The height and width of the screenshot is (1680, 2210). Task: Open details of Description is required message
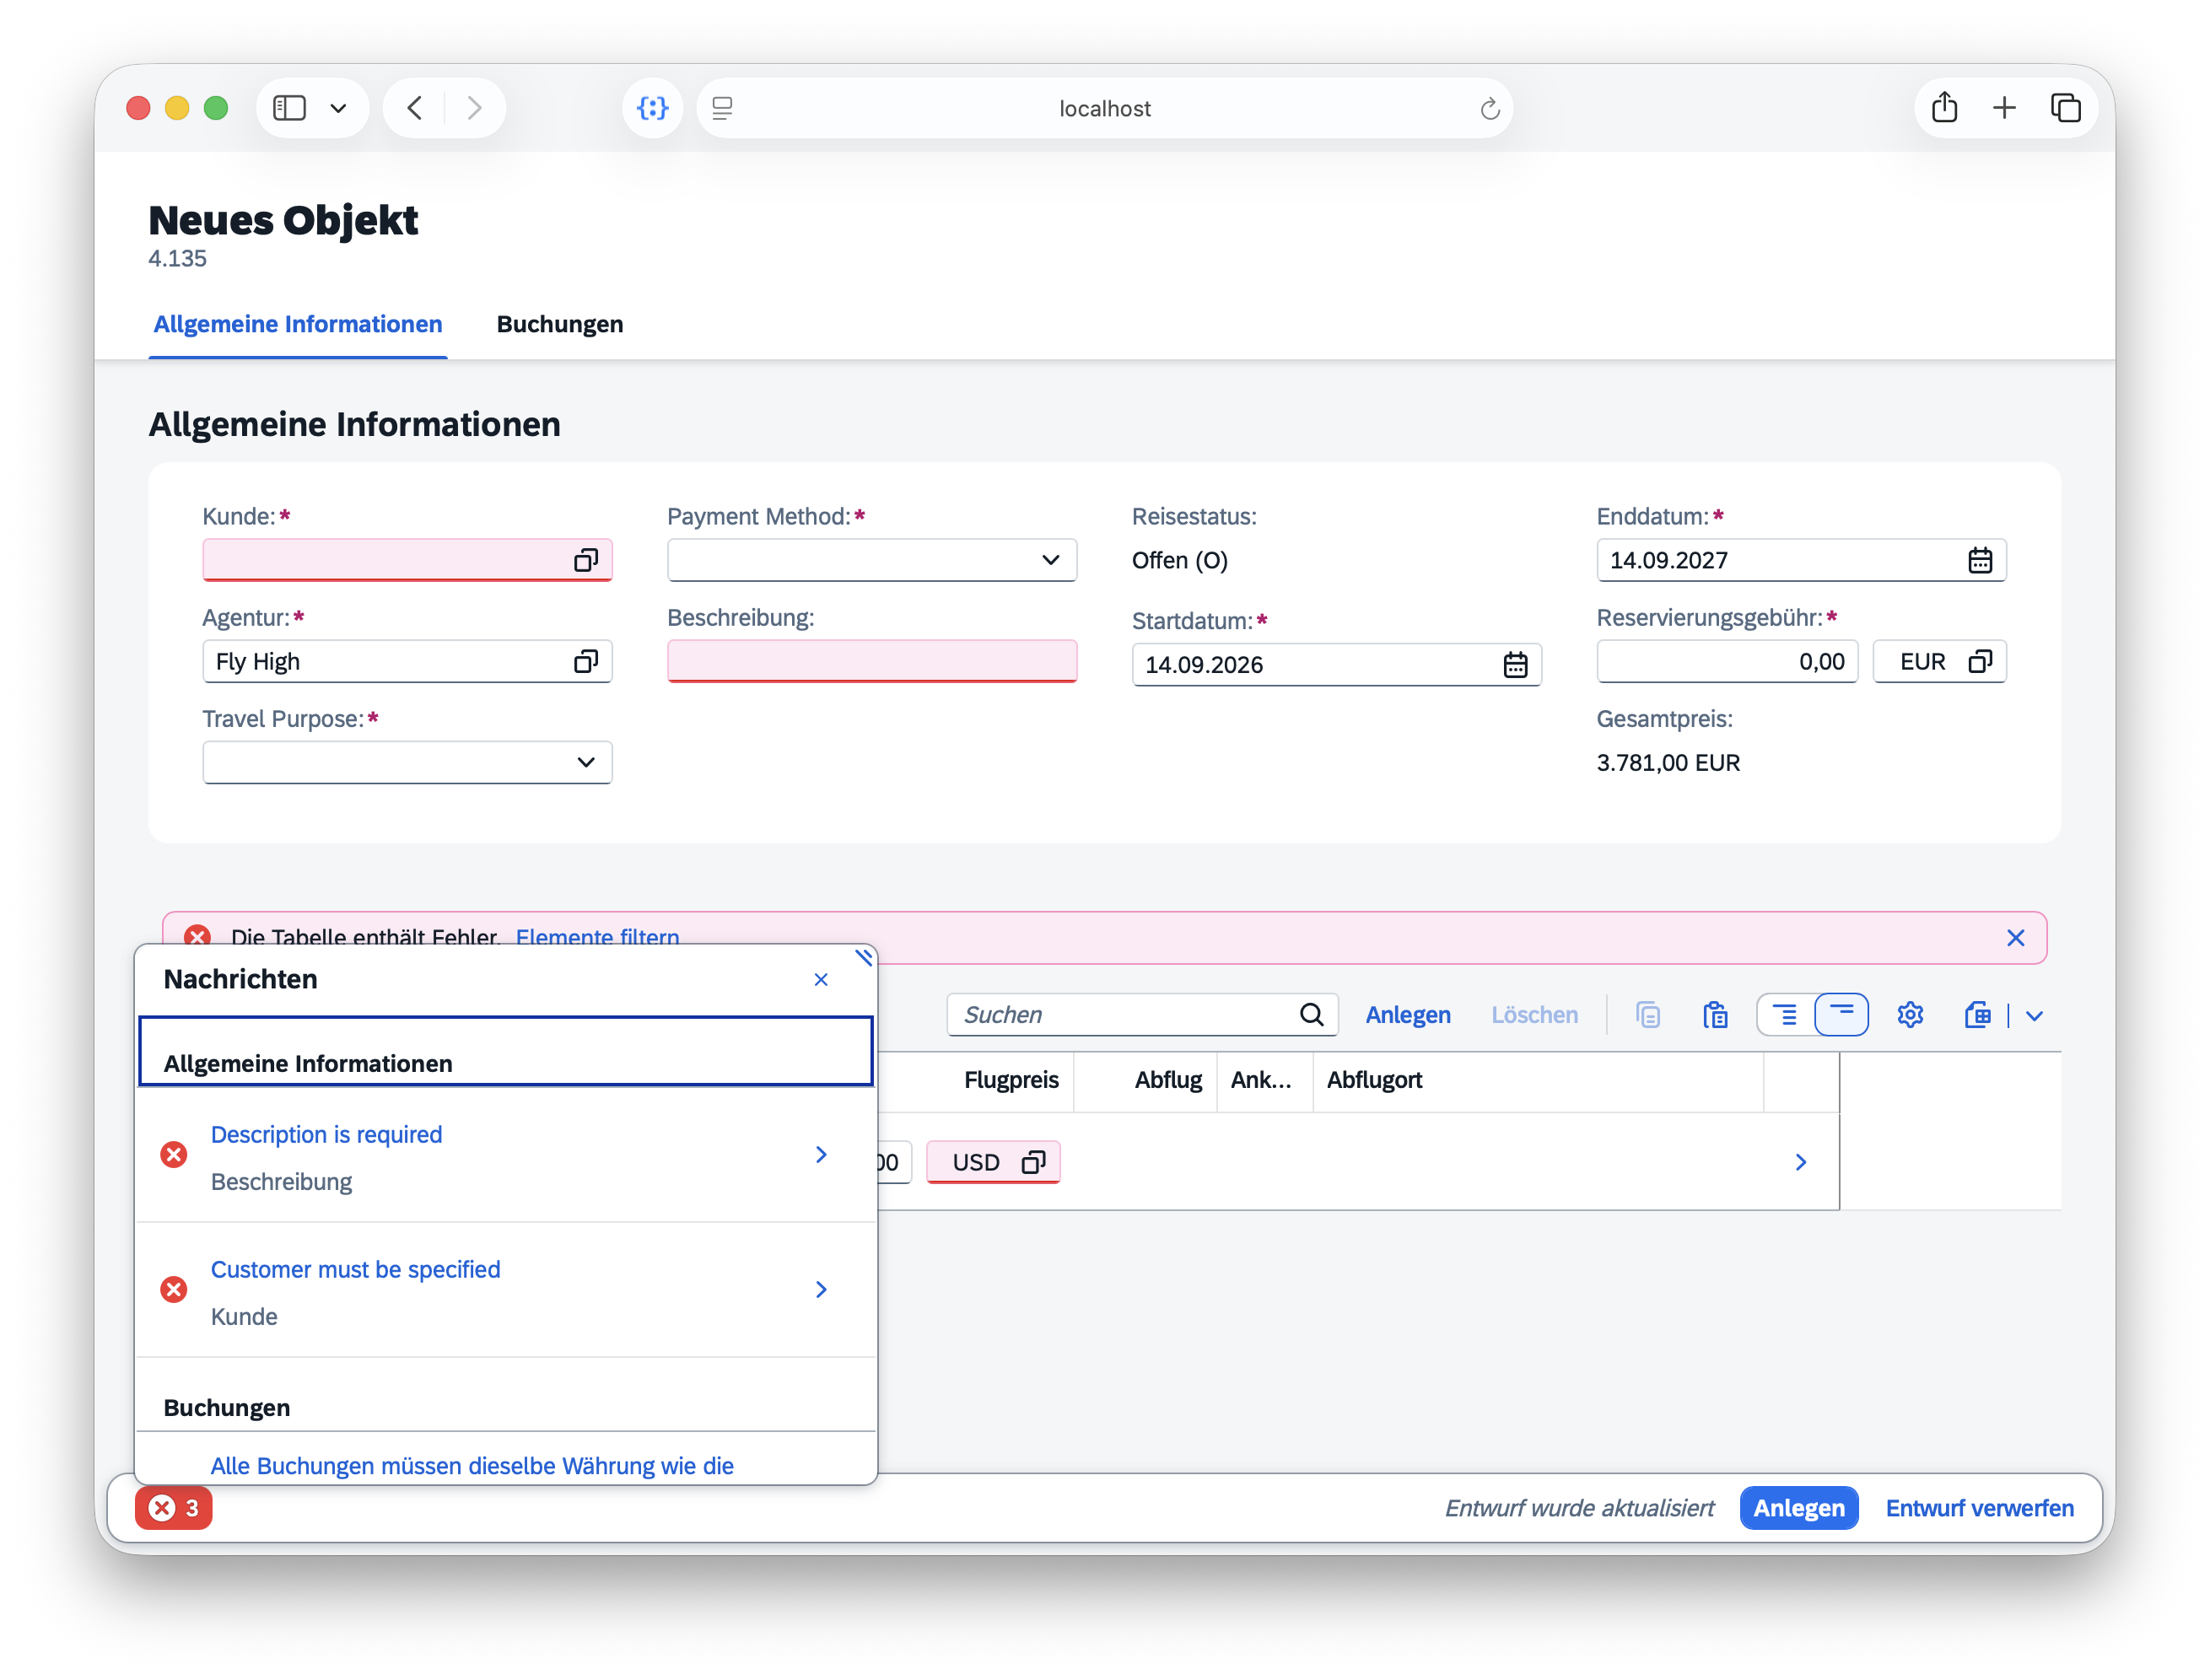(x=821, y=1155)
